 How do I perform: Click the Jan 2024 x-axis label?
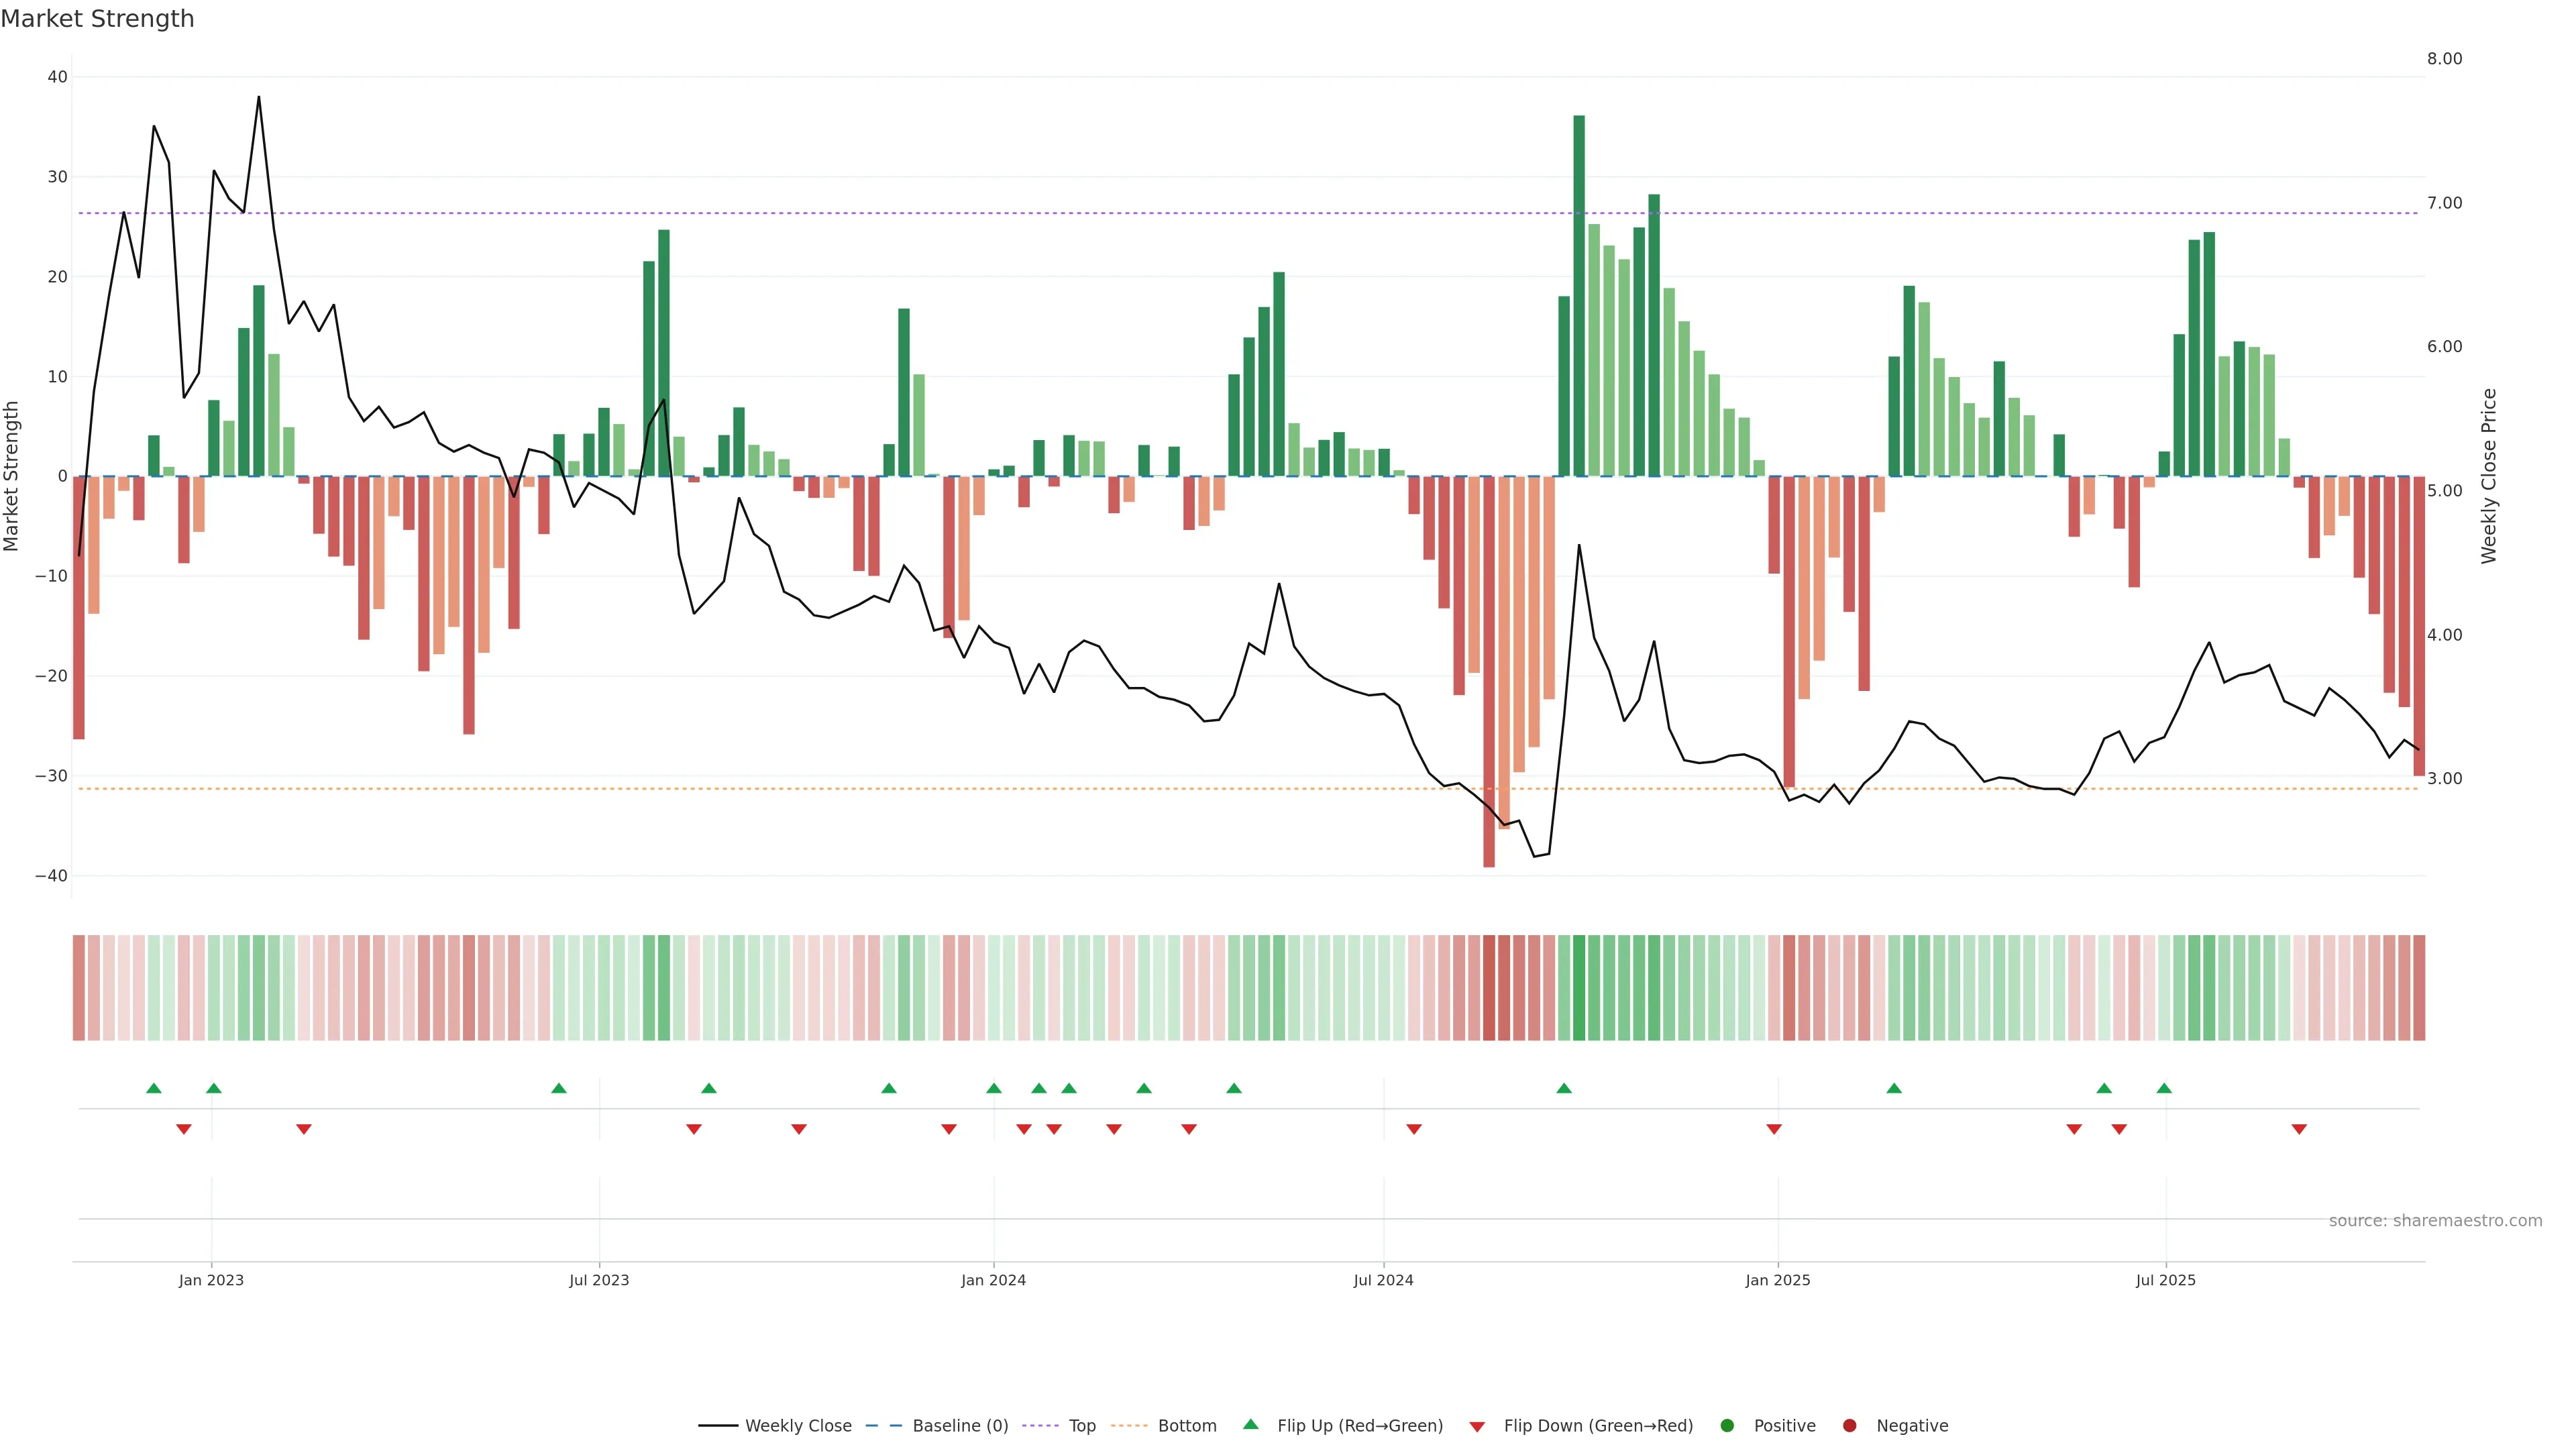coord(993,1280)
